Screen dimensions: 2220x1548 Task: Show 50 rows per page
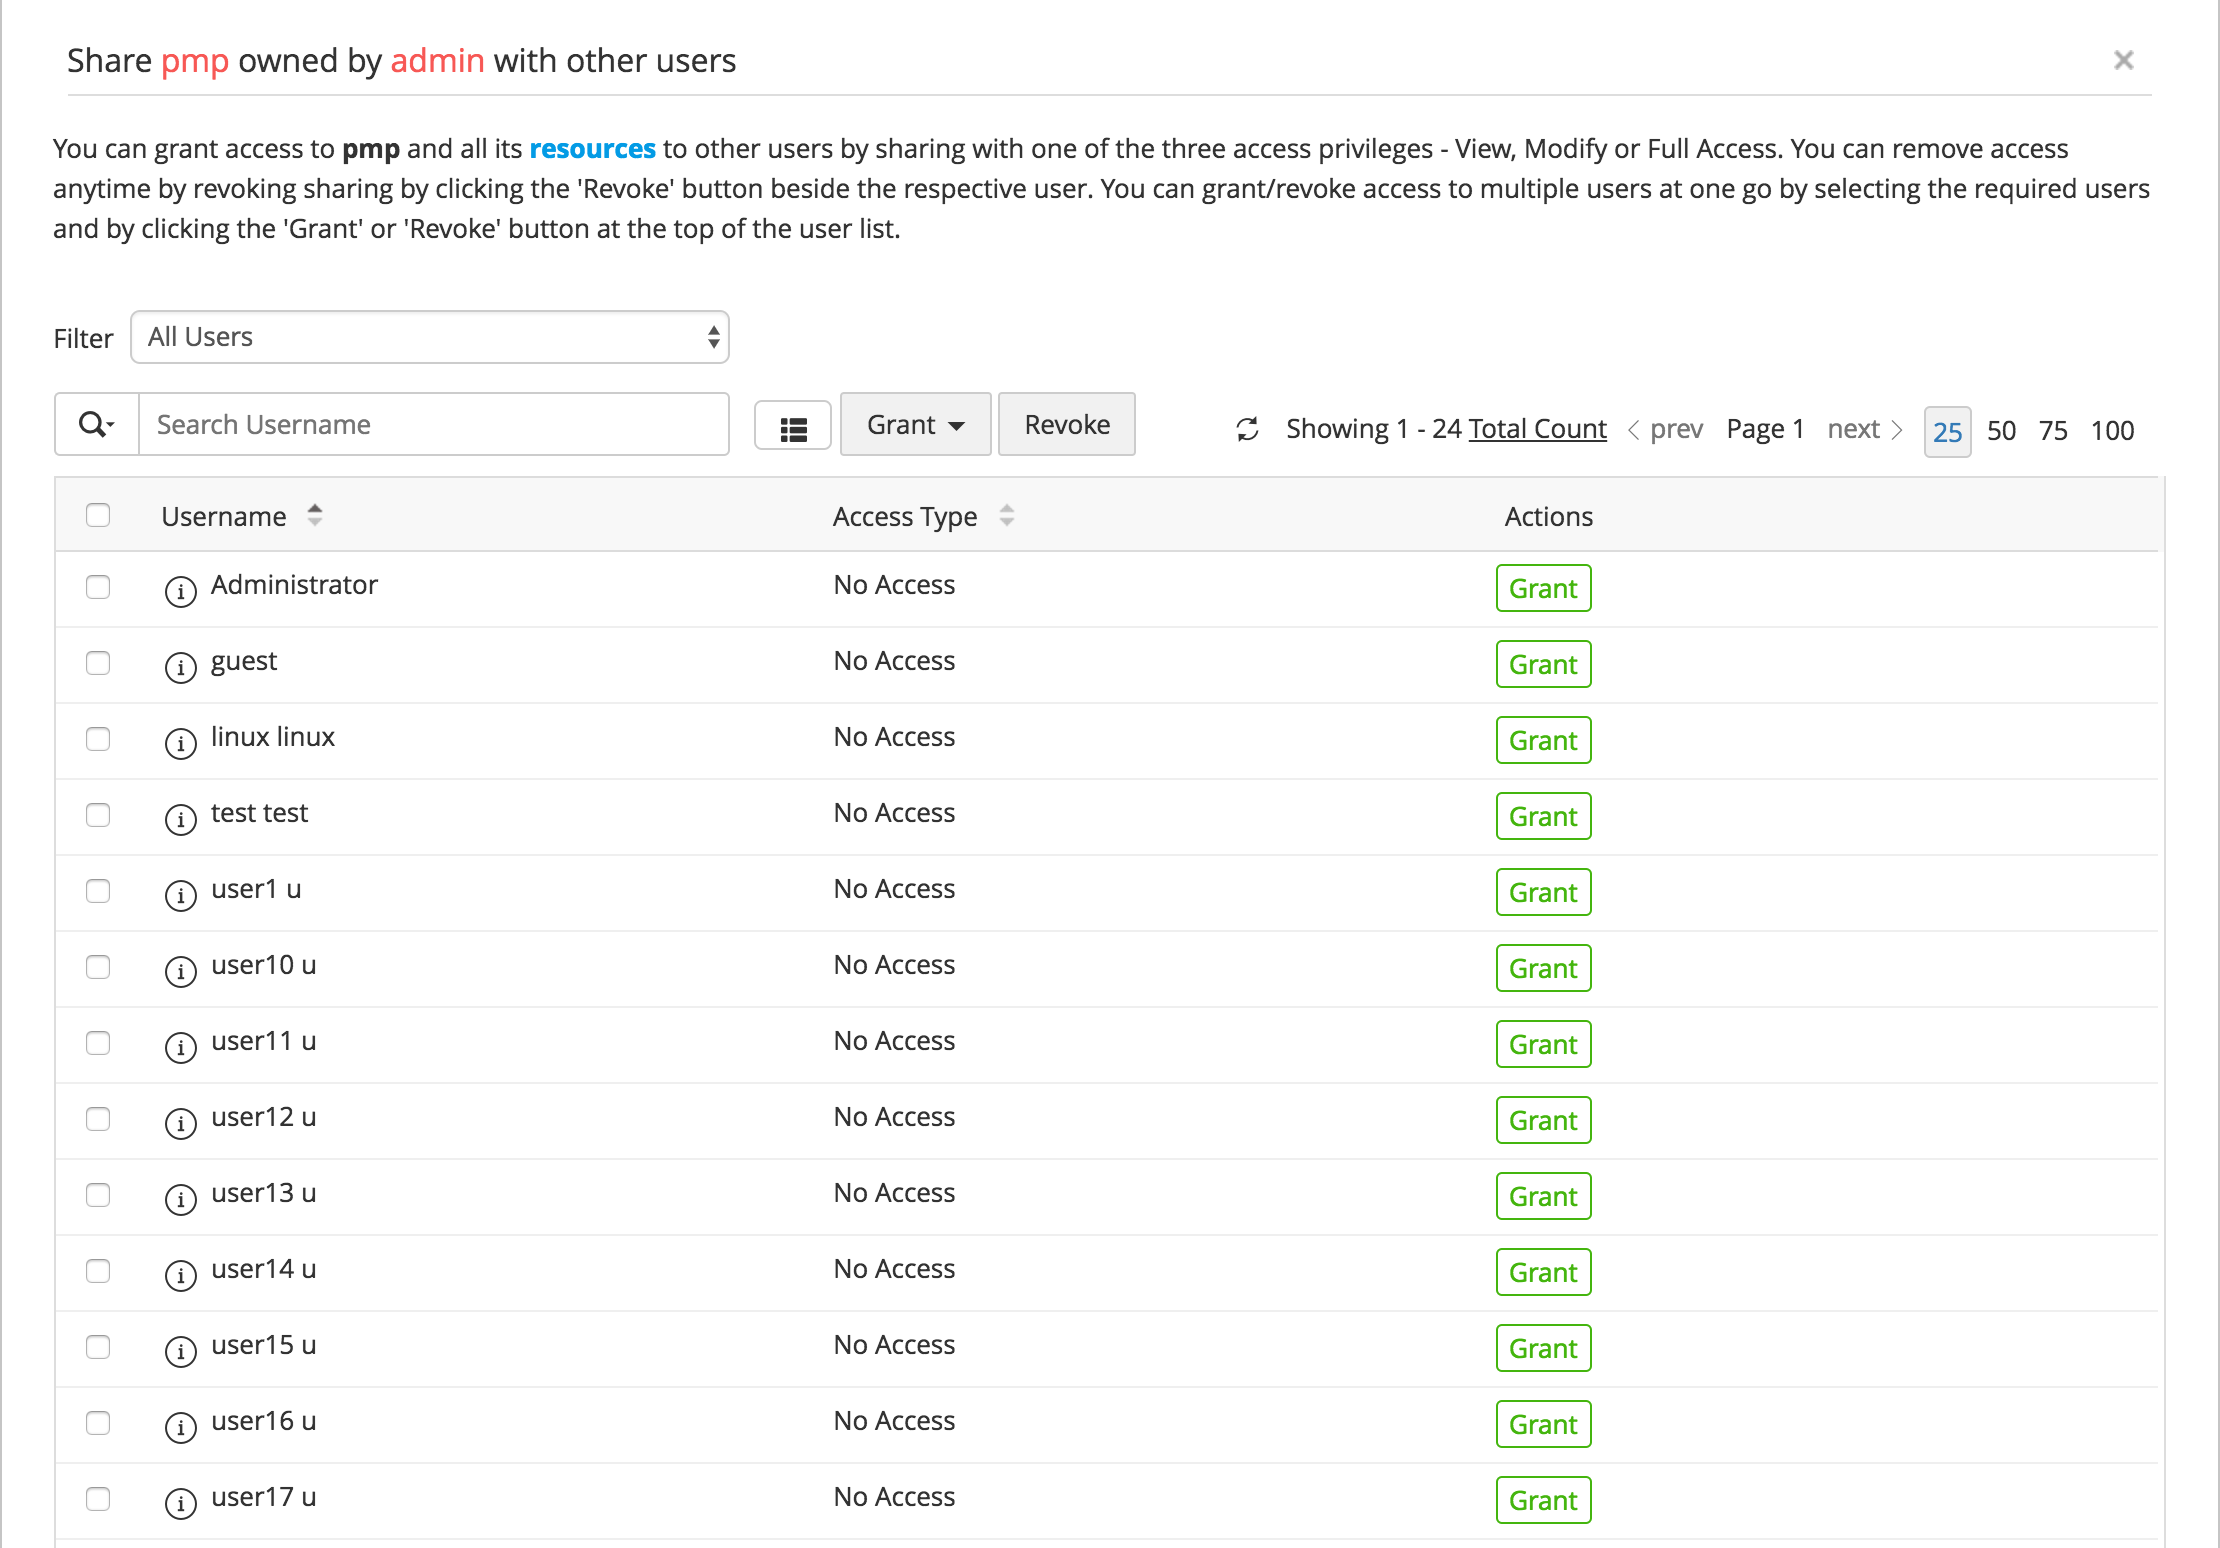point(2001,431)
